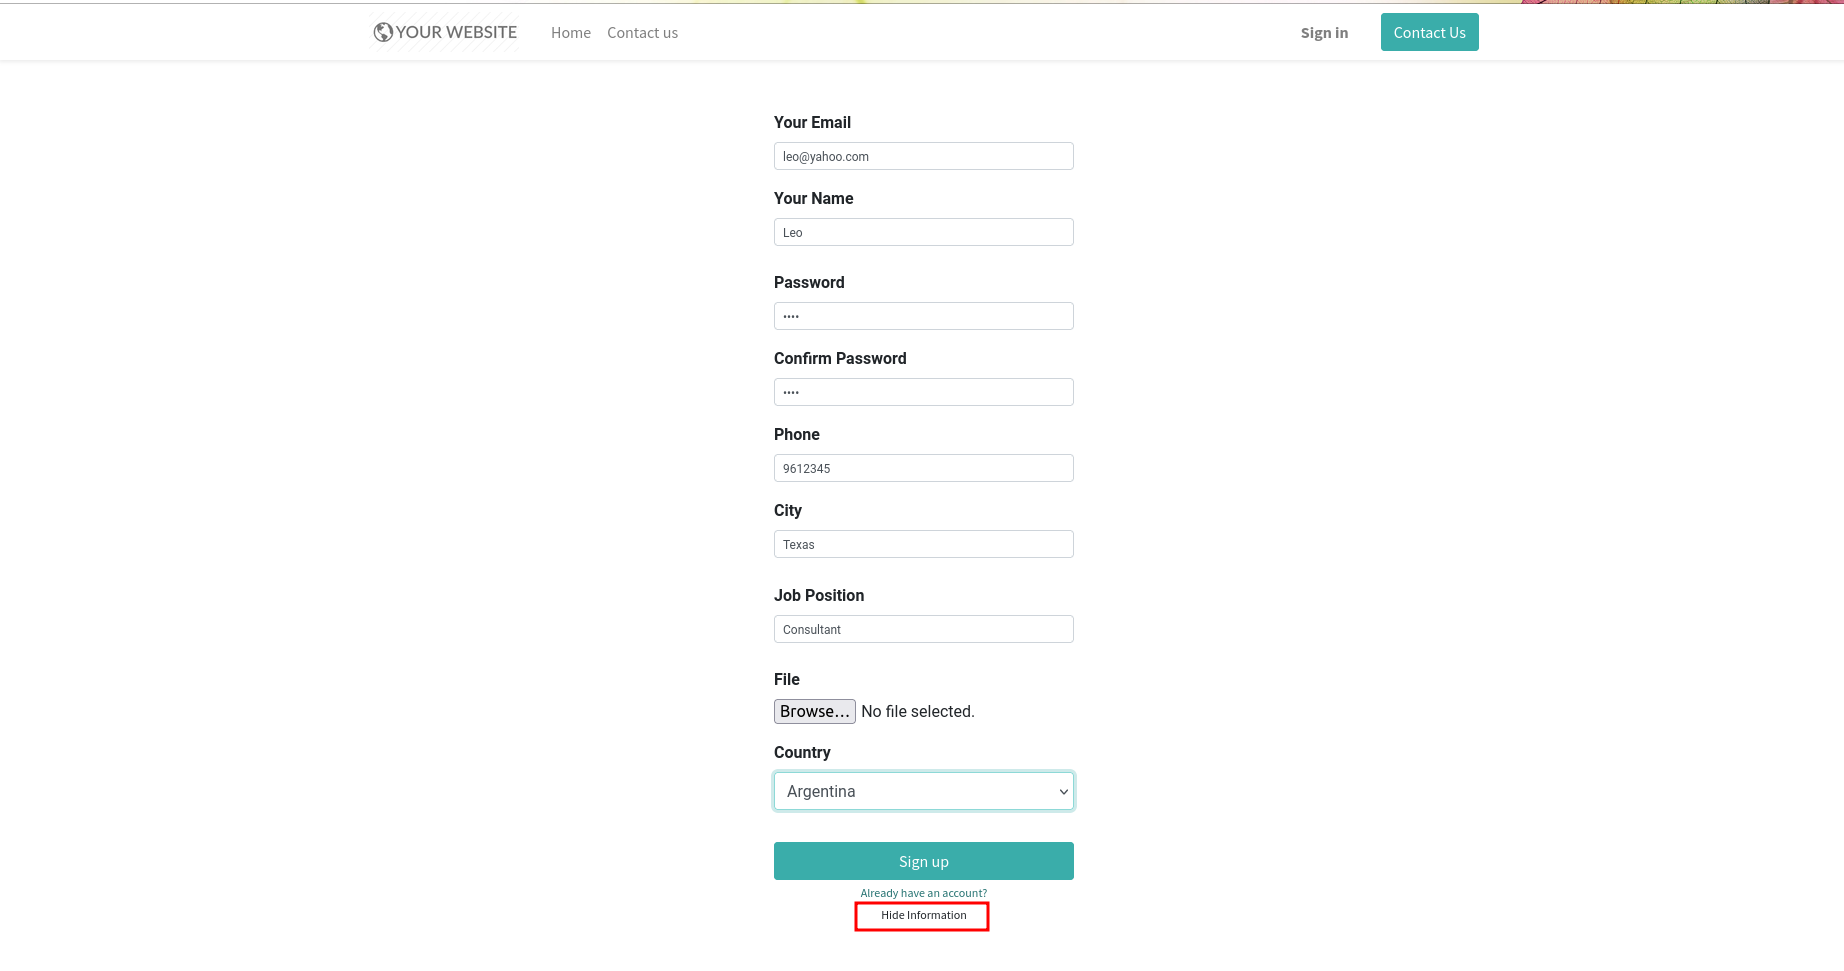This screenshot has width=1844, height=971.
Task: Go to Contact us in navigation menu
Action: pyautogui.click(x=642, y=33)
